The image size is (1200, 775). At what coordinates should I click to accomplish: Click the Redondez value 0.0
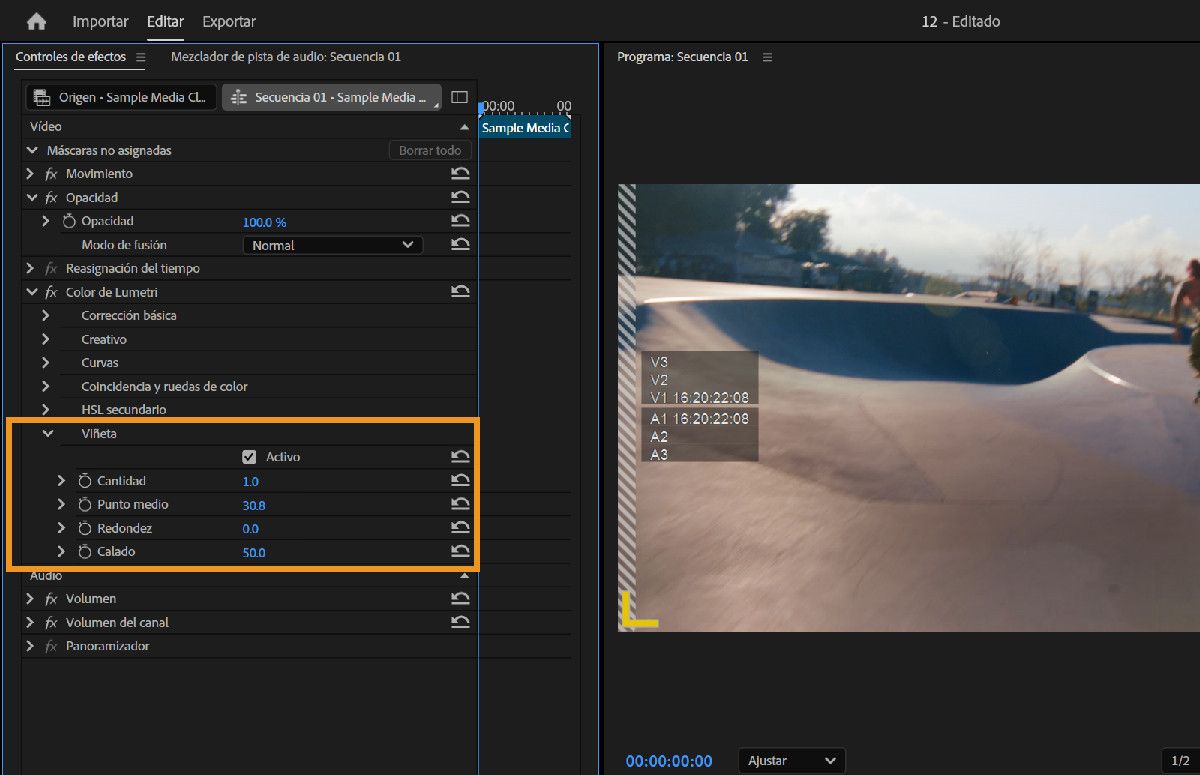250,528
